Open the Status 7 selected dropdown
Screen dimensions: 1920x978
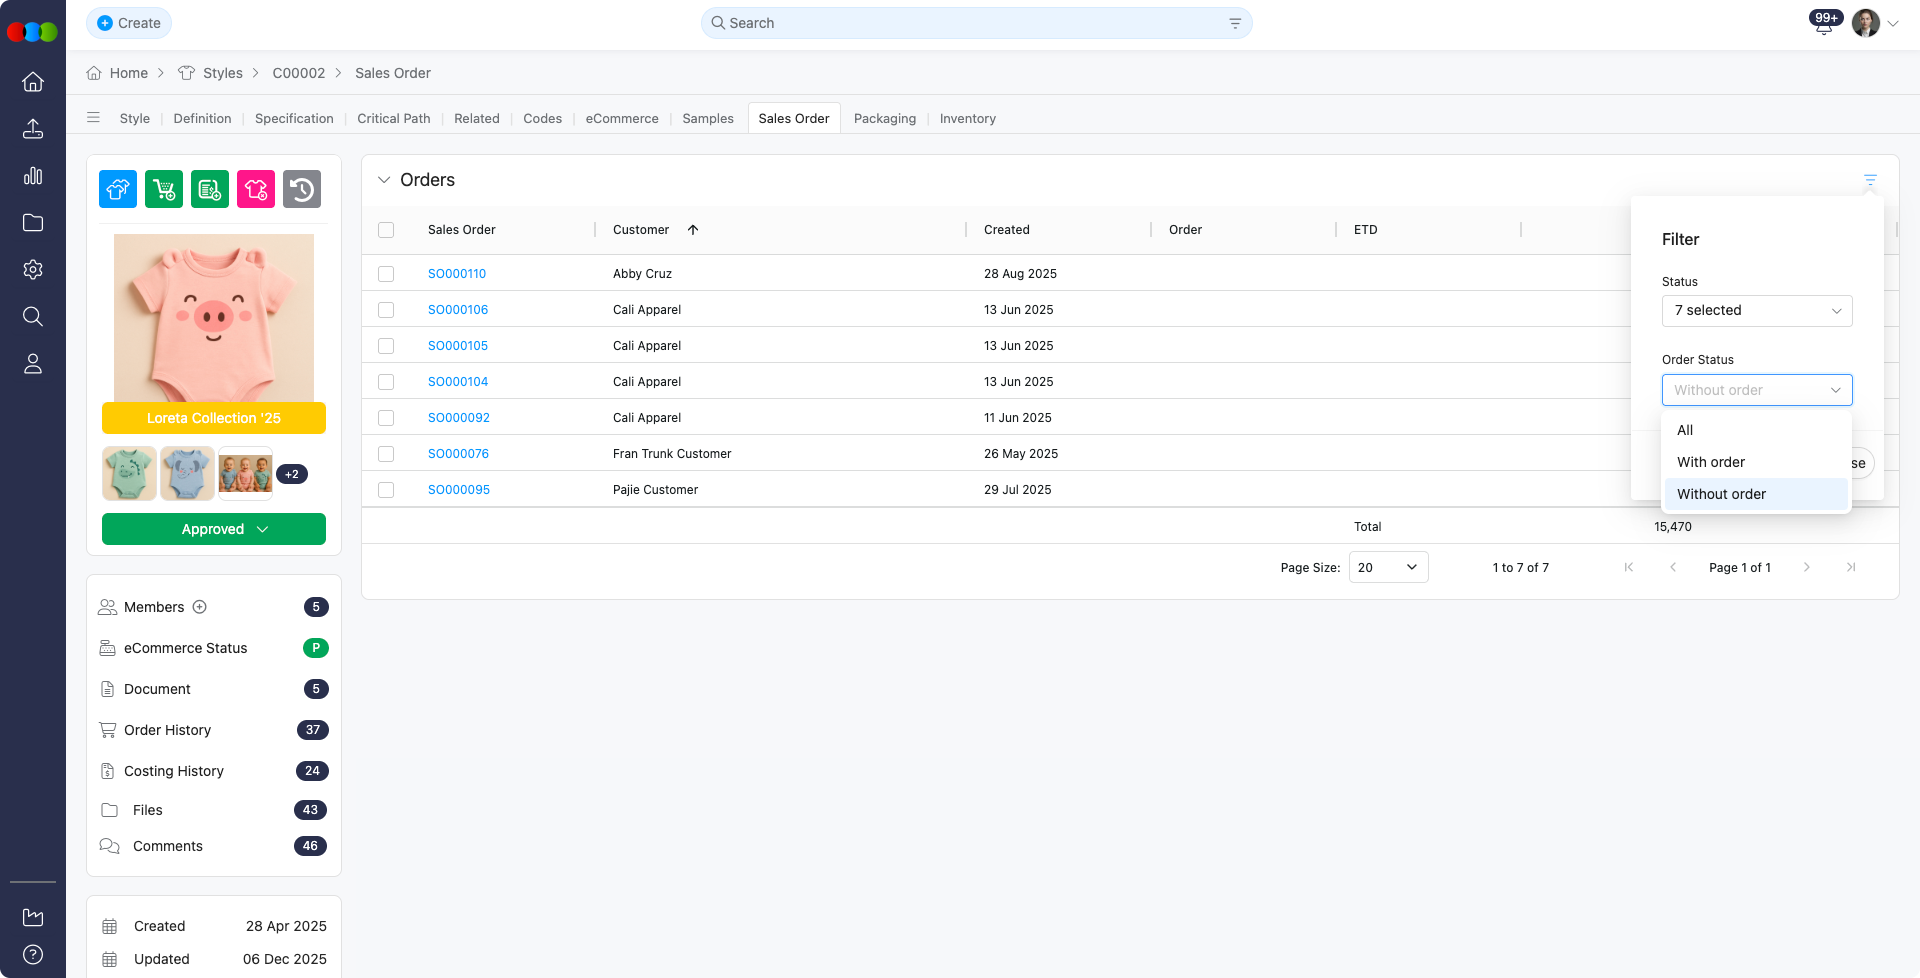pyautogui.click(x=1757, y=311)
